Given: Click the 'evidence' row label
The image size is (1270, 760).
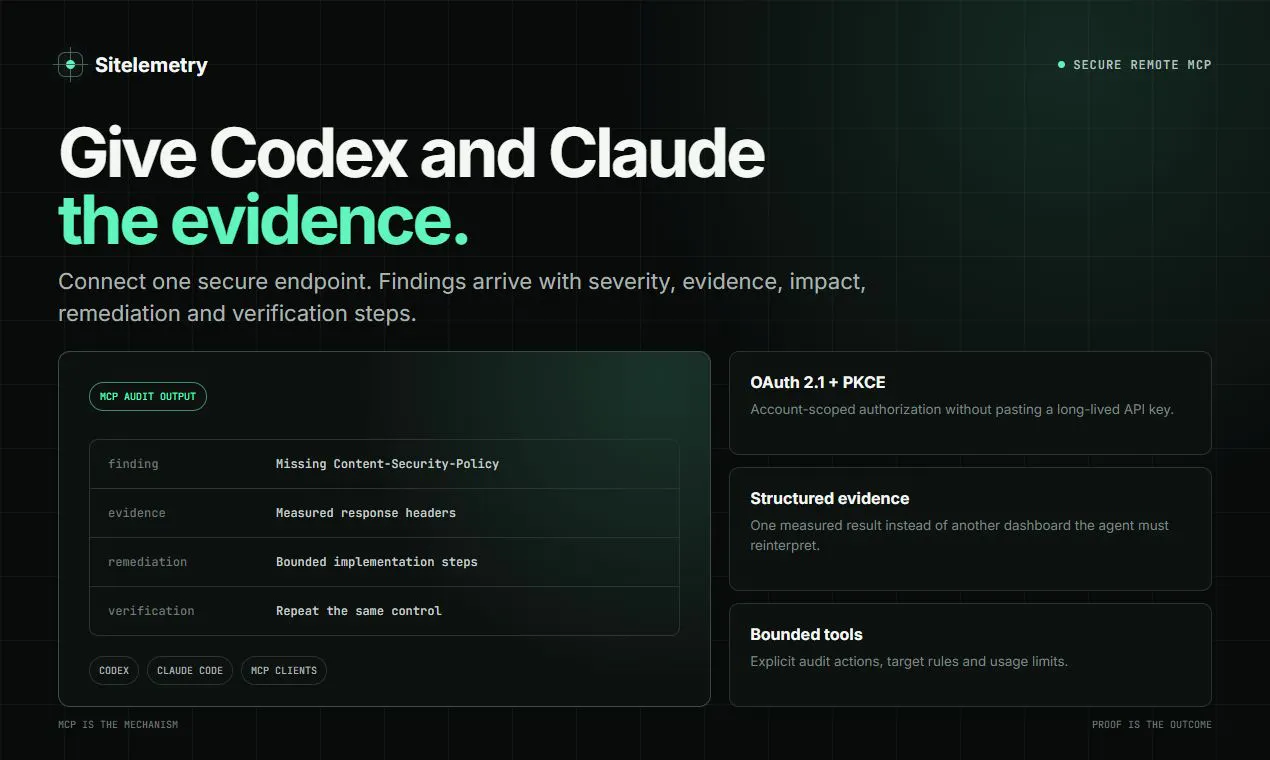Looking at the screenshot, I should pos(137,513).
